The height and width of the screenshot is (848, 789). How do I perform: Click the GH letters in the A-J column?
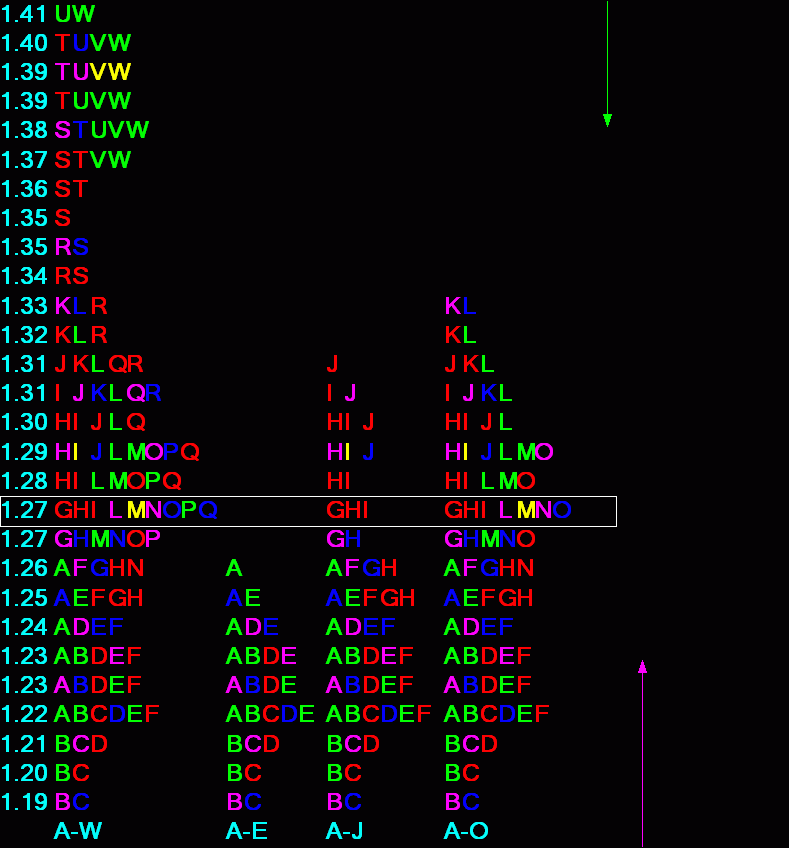[344, 539]
